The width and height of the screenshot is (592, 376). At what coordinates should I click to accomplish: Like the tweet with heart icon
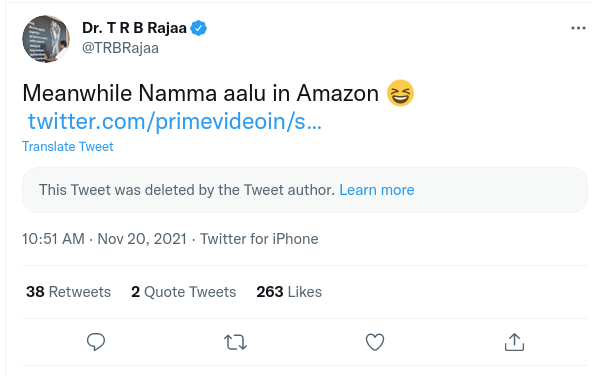[x=375, y=342]
